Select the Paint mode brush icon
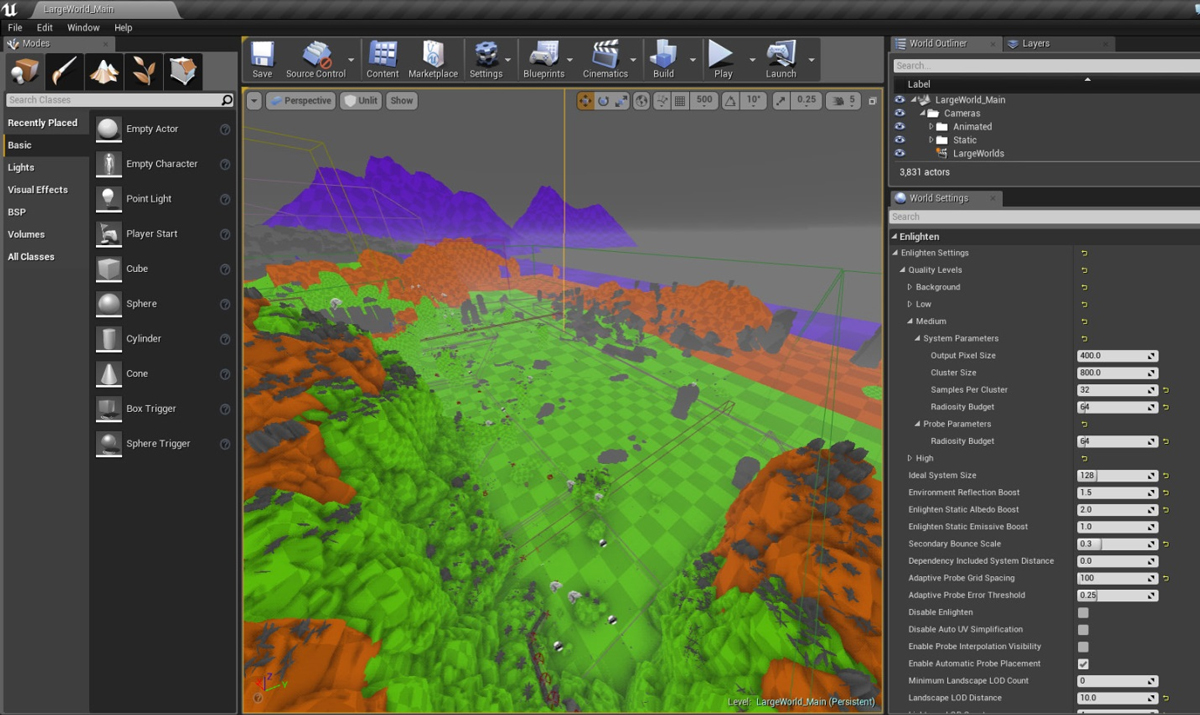 click(x=64, y=71)
